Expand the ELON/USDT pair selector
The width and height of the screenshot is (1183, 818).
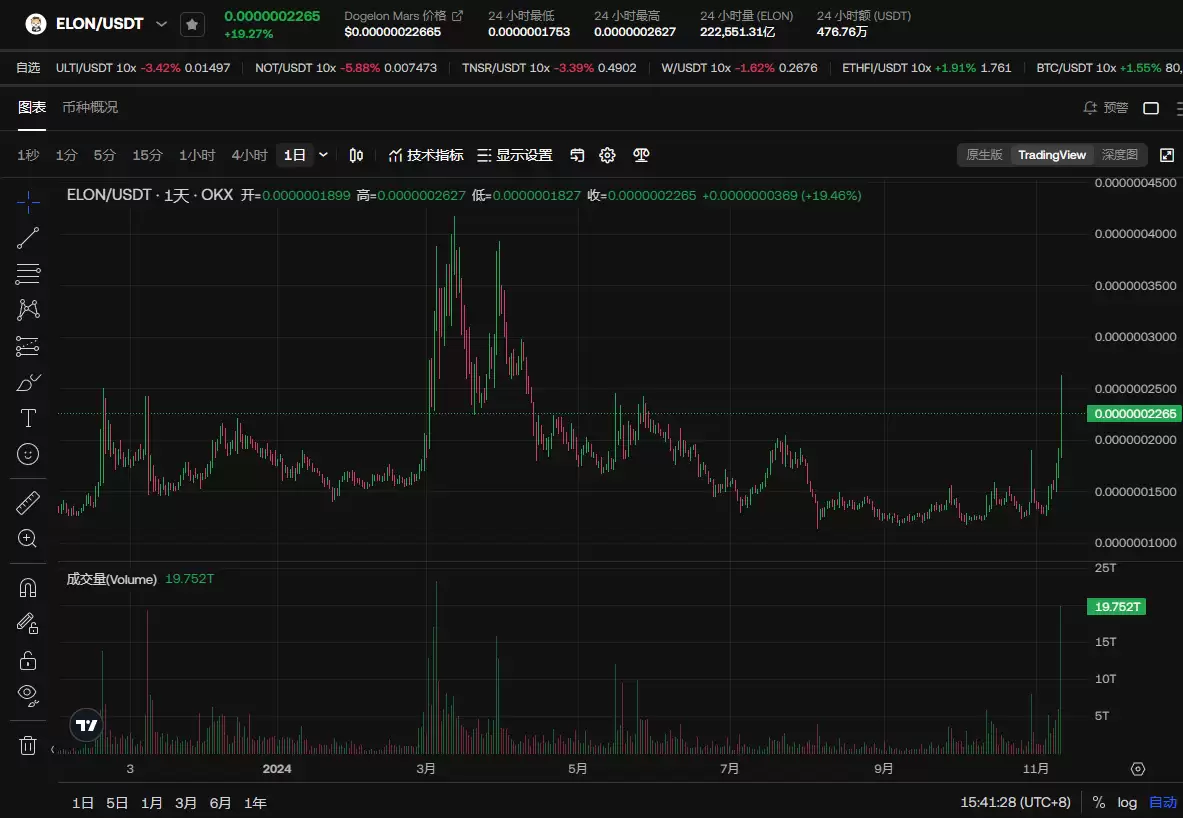coord(161,24)
